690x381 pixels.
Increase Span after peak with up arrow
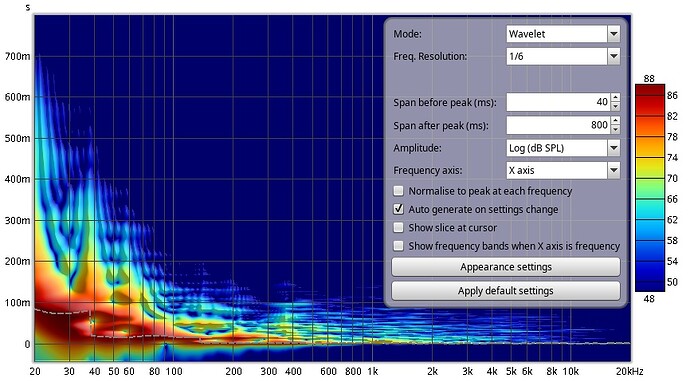click(616, 121)
